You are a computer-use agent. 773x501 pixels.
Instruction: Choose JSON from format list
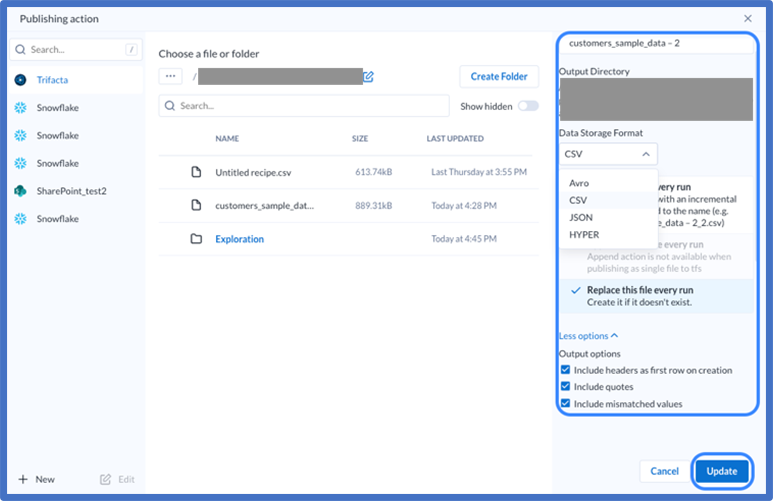pyautogui.click(x=609, y=217)
